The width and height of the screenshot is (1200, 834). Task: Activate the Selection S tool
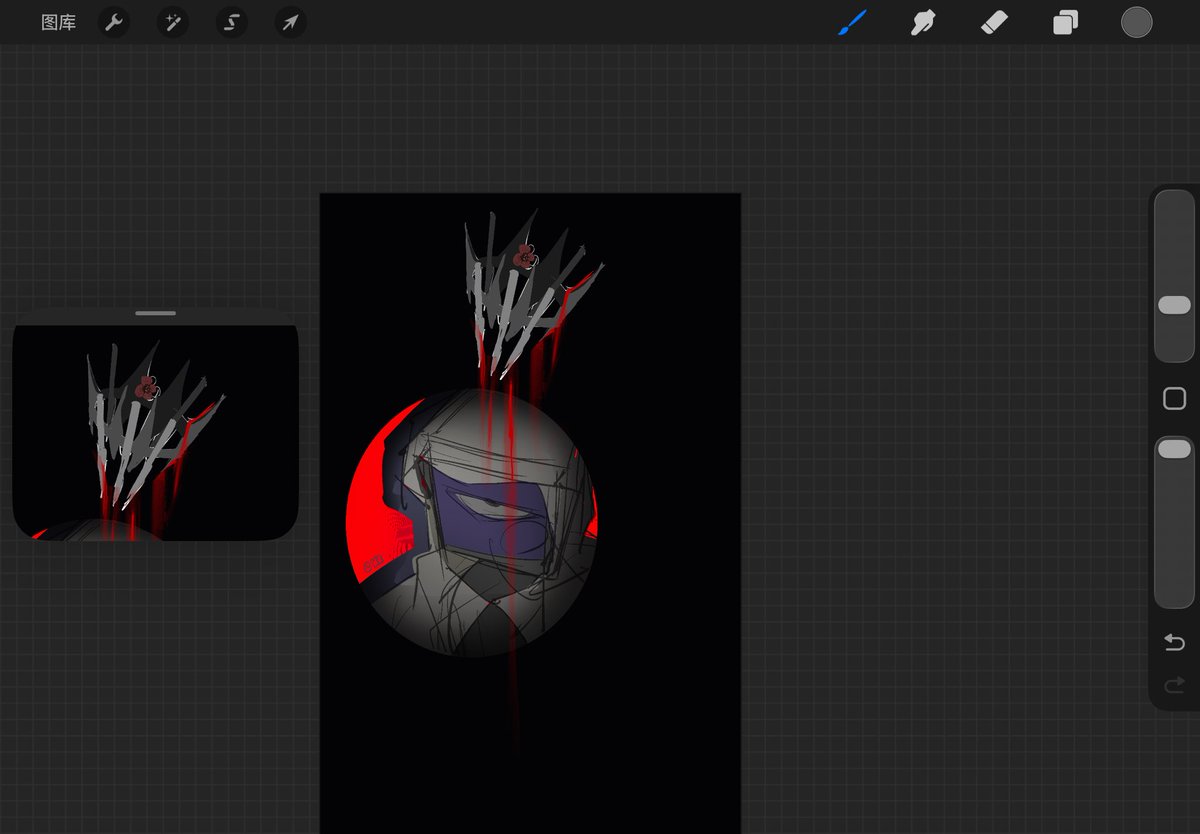point(232,22)
